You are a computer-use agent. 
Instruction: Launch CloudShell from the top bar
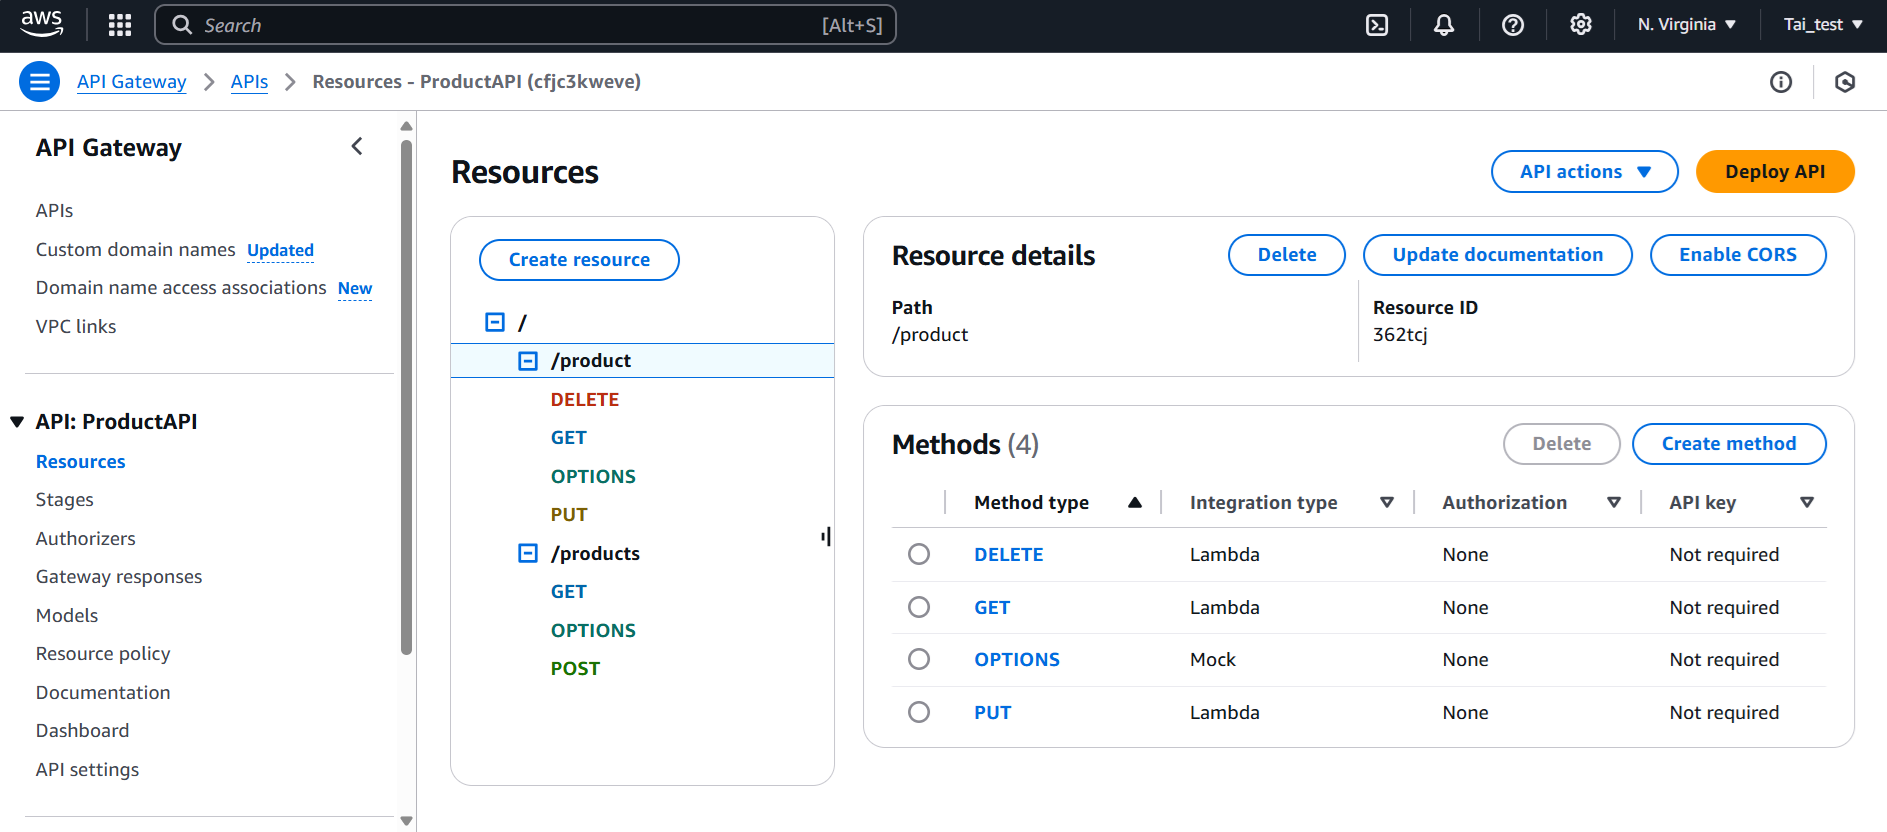click(x=1377, y=25)
